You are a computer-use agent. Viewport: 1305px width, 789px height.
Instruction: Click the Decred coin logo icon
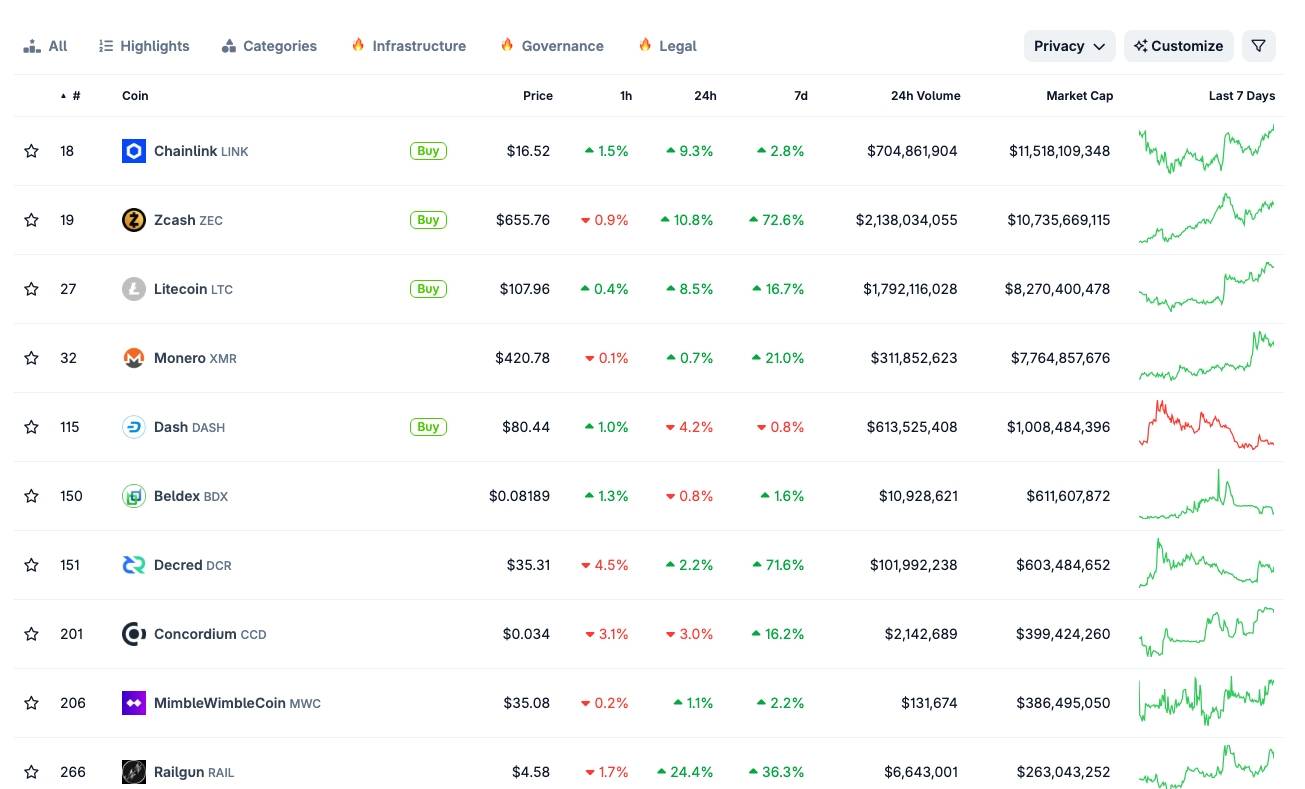(x=133, y=565)
